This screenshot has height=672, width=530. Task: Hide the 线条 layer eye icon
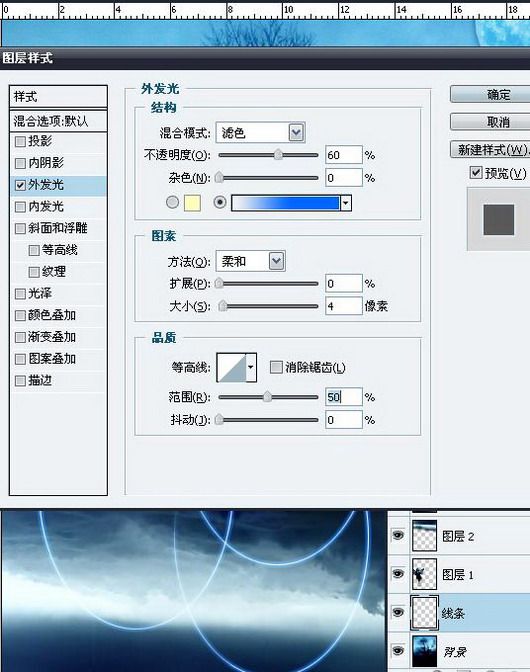pos(398,612)
